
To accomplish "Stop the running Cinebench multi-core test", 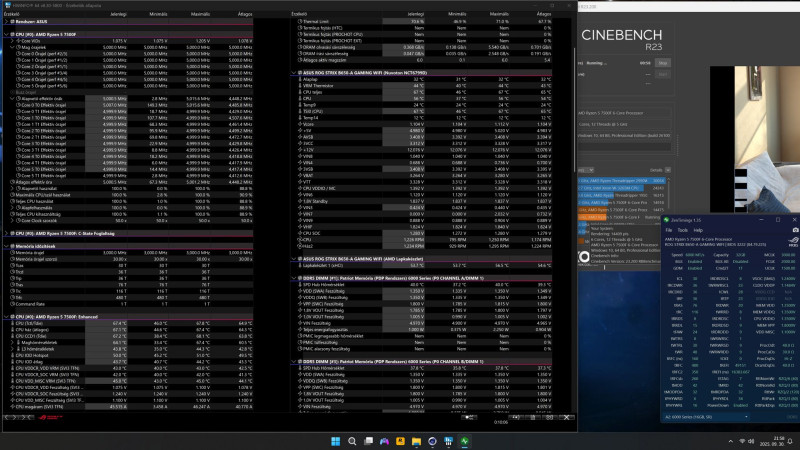I will tap(663, 63).
